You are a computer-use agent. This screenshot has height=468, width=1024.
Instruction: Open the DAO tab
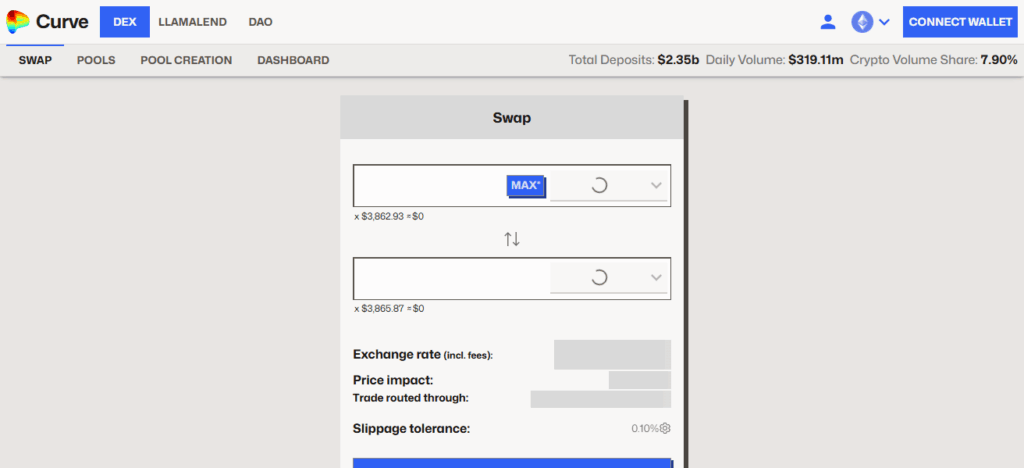[x=261, y=22]
